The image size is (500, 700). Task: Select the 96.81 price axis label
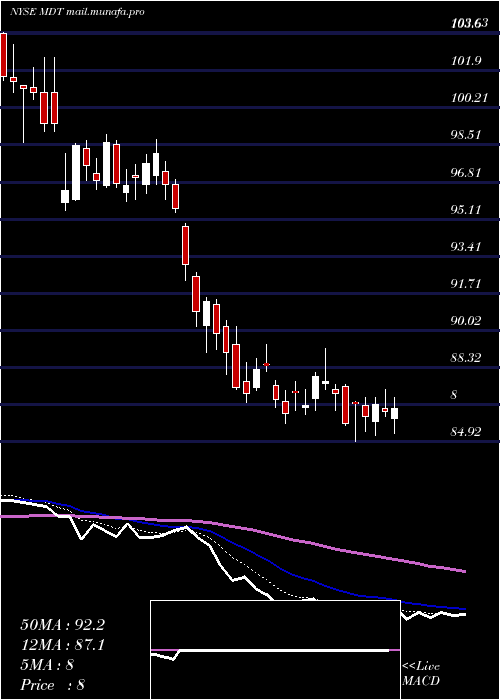466,172
